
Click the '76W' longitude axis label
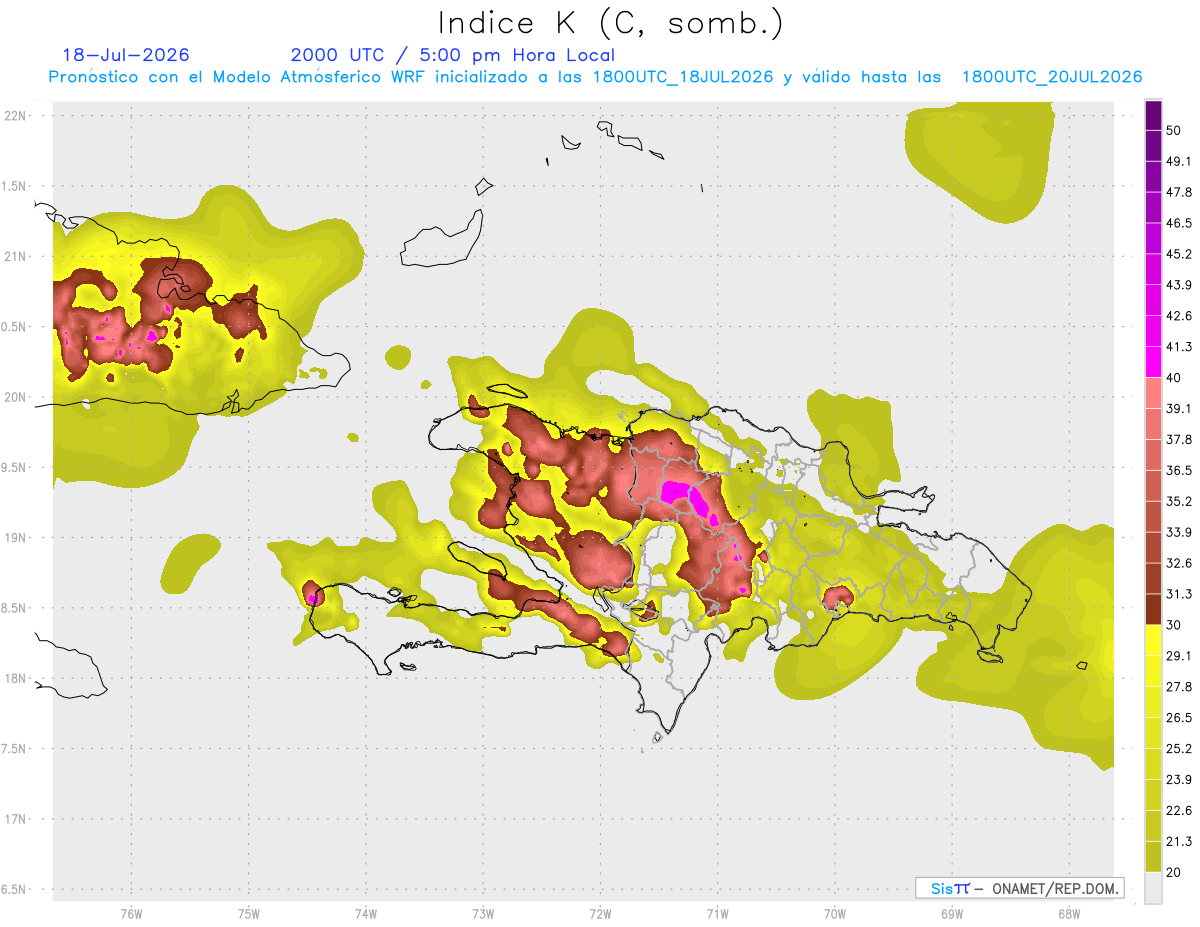click(x=131, y=912)
